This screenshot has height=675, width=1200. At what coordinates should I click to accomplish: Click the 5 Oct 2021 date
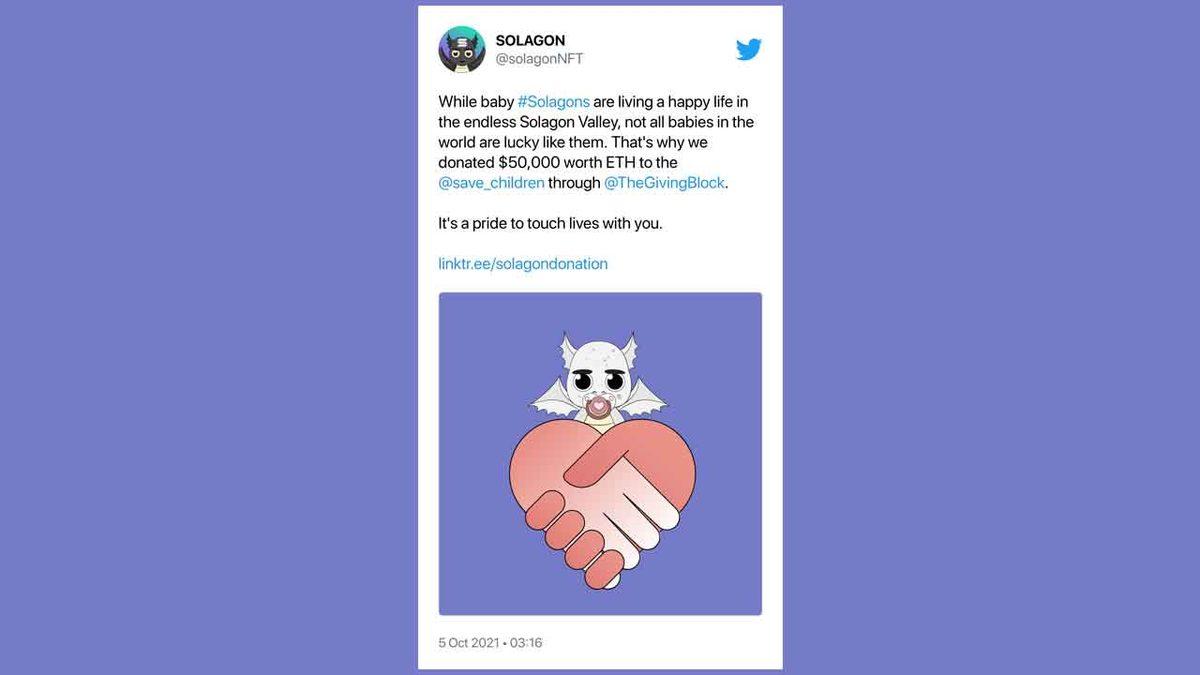(468, 643)
